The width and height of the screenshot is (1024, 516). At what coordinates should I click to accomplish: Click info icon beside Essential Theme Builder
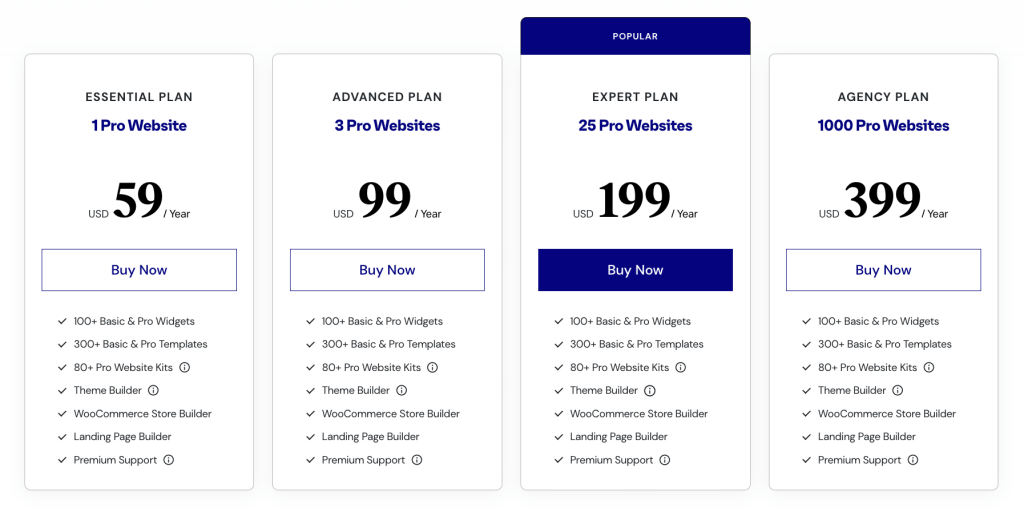(153, 390)
